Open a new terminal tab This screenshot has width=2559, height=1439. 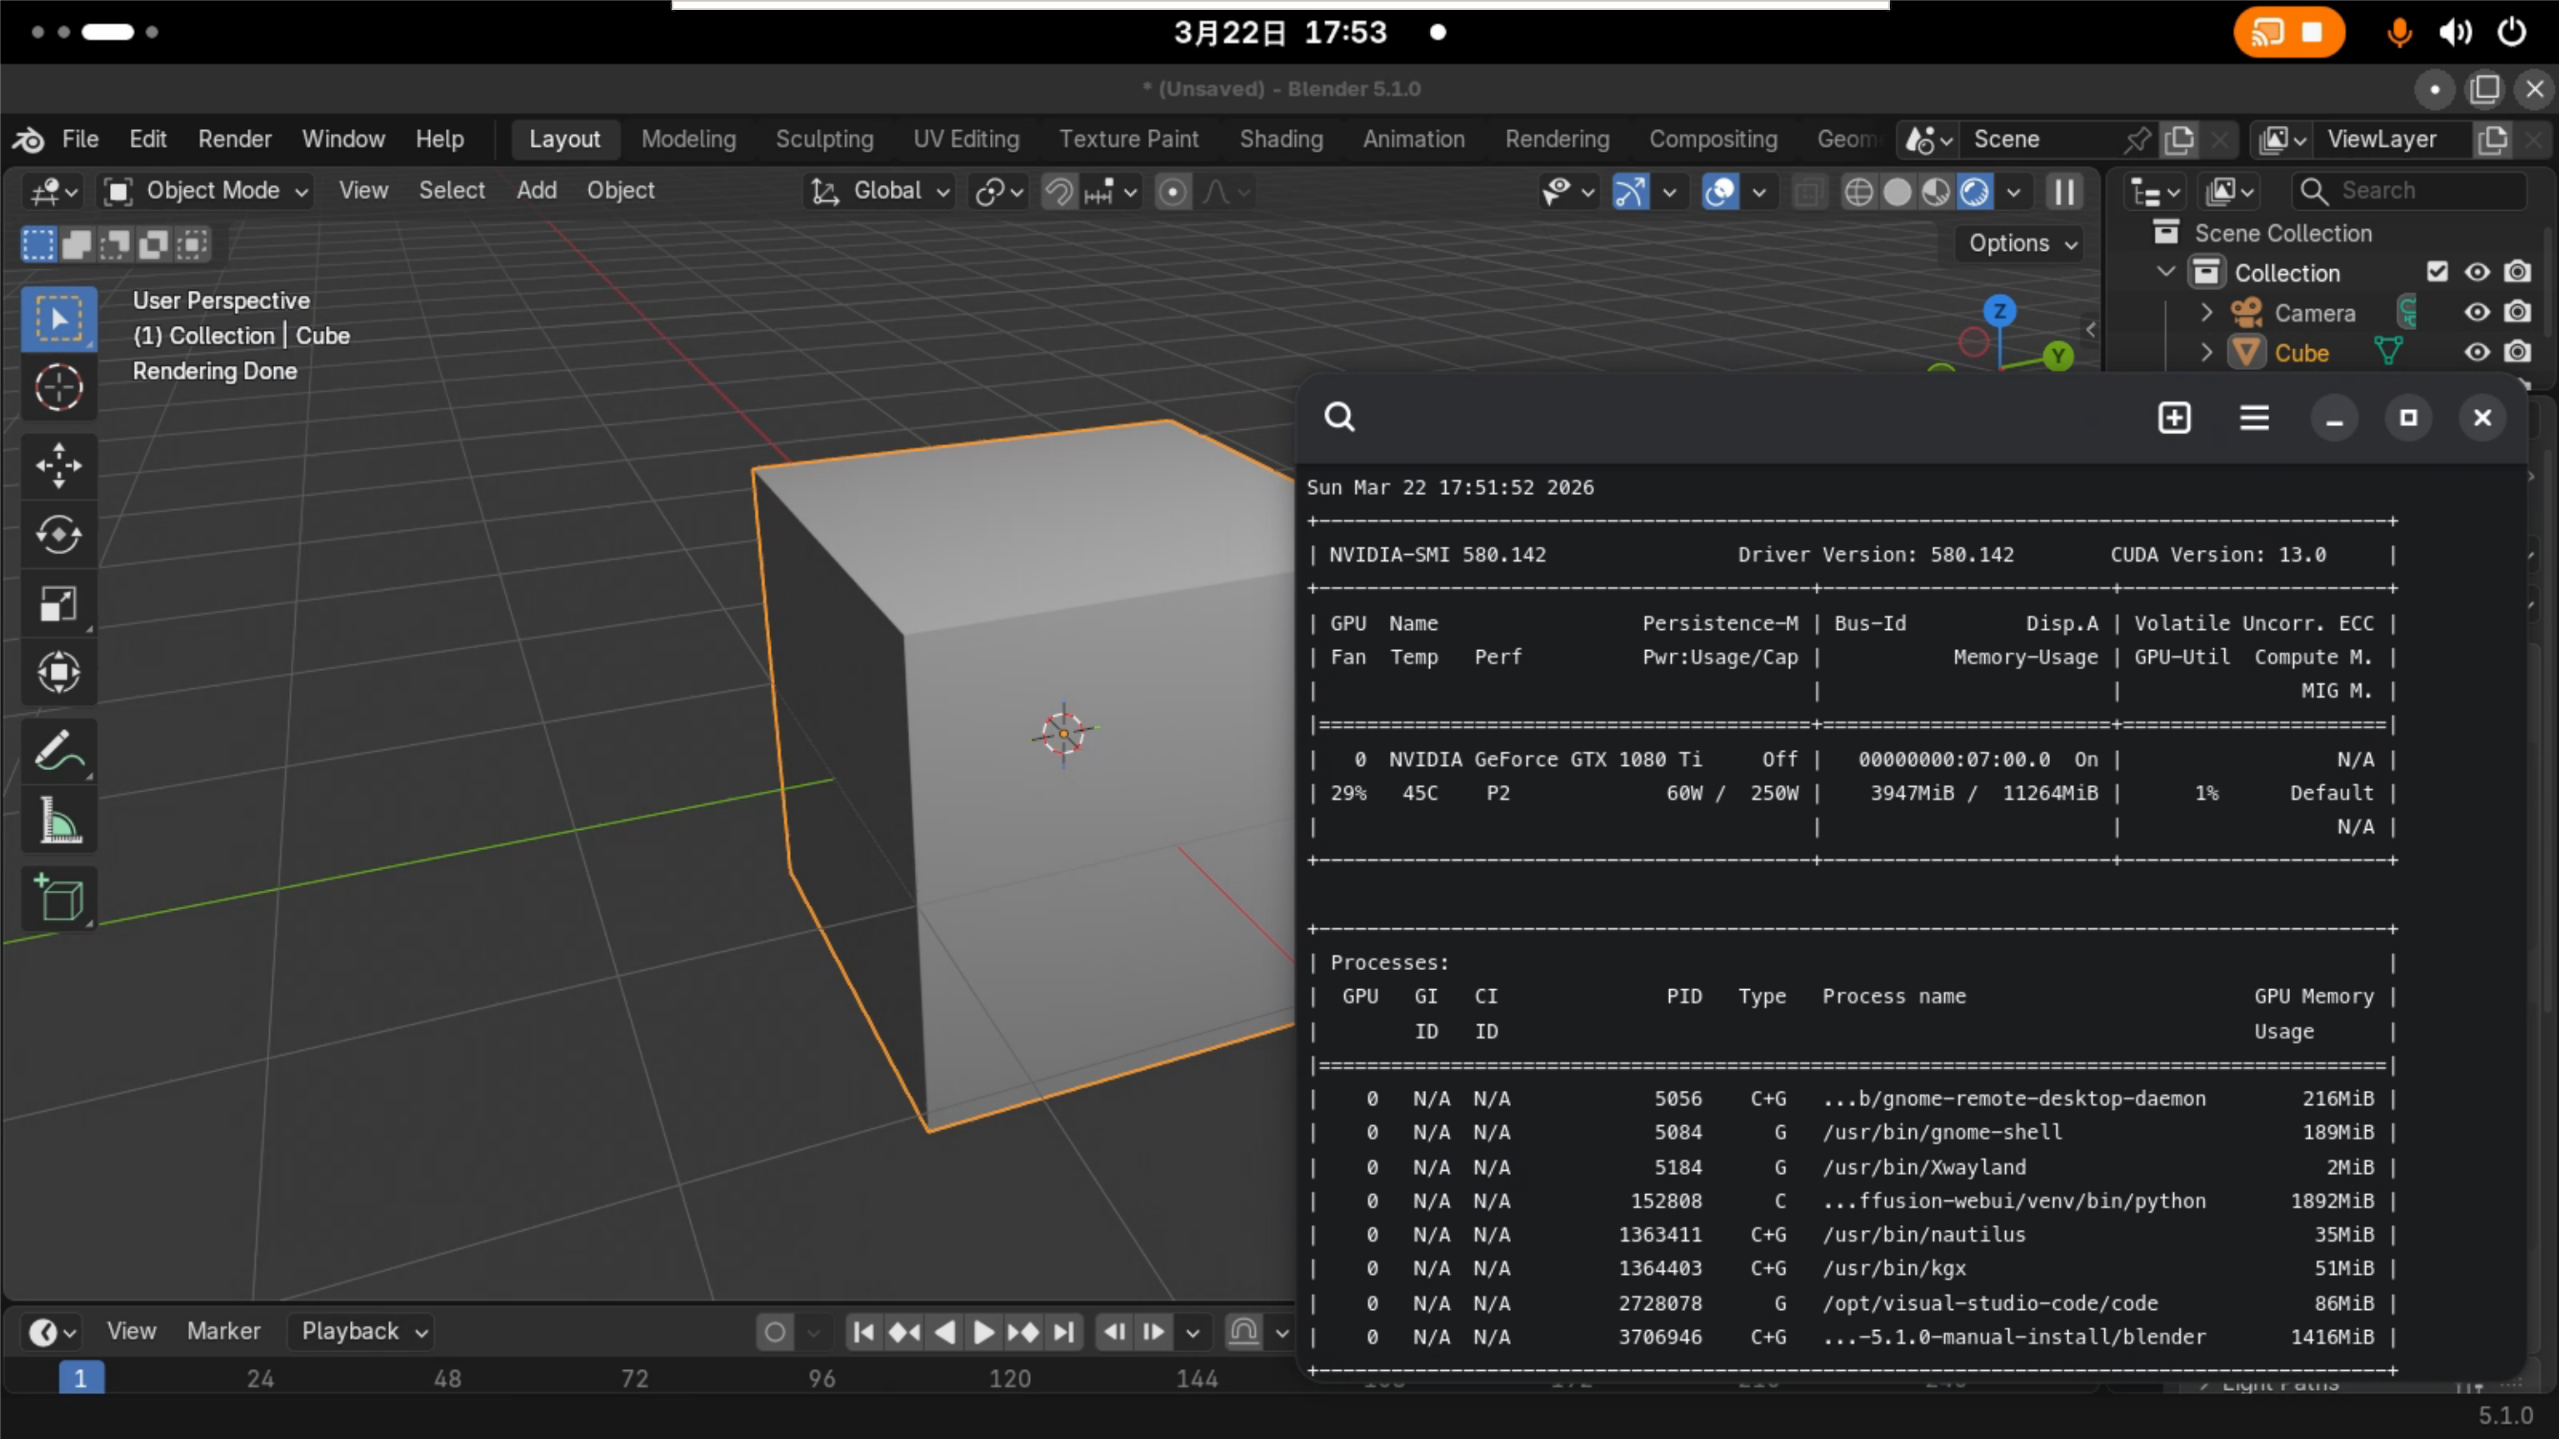(x=2174, y=418)
